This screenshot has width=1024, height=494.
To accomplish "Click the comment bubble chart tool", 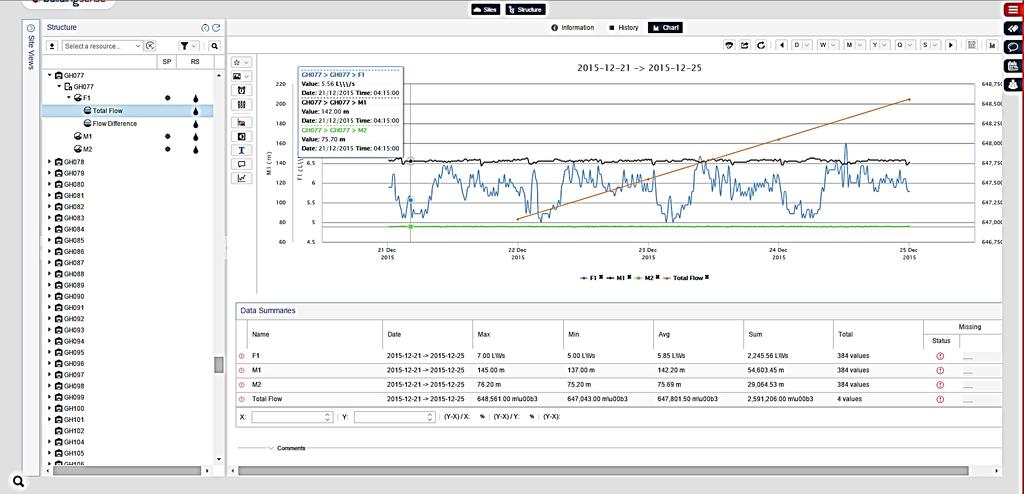I will click(242, 164).
